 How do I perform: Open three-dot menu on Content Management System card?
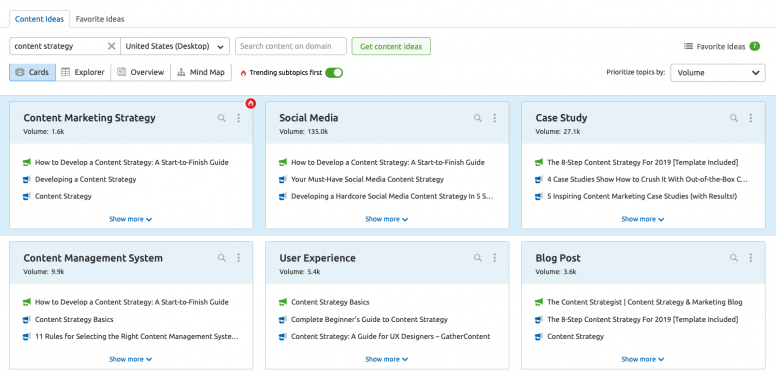pos(239,258)
